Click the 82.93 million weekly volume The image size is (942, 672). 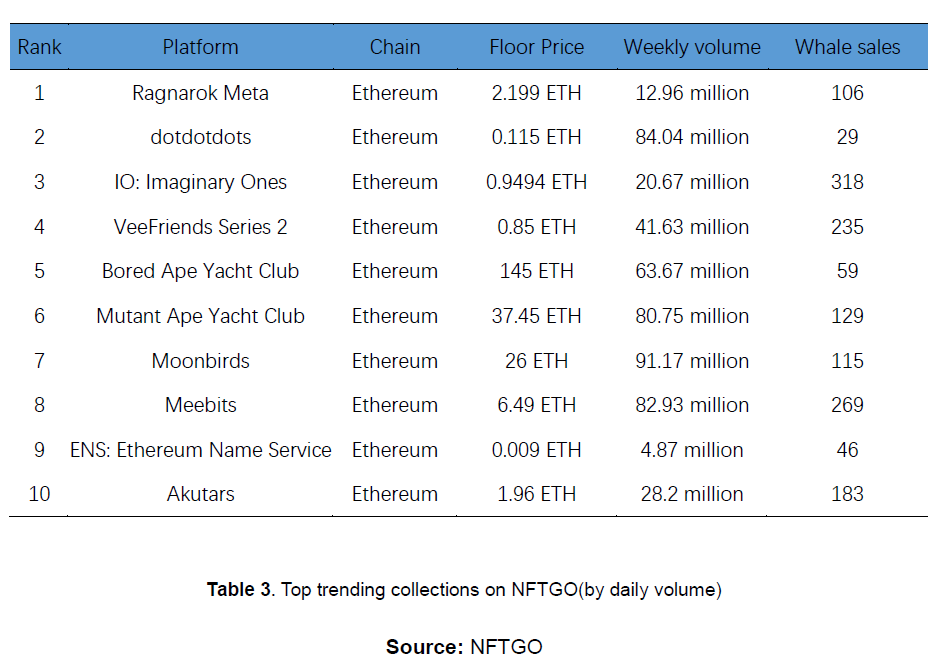coord(692,405)
